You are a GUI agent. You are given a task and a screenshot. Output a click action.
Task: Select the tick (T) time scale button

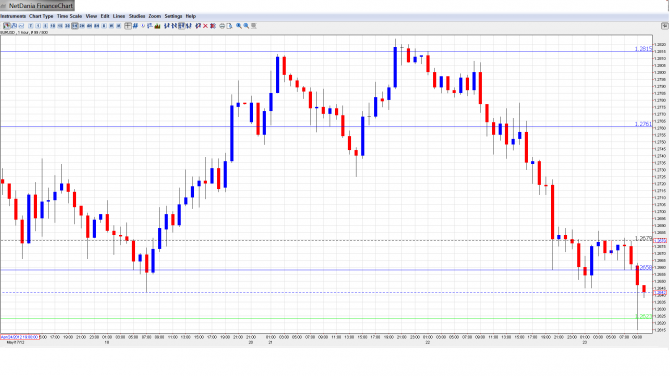[30, 26]
